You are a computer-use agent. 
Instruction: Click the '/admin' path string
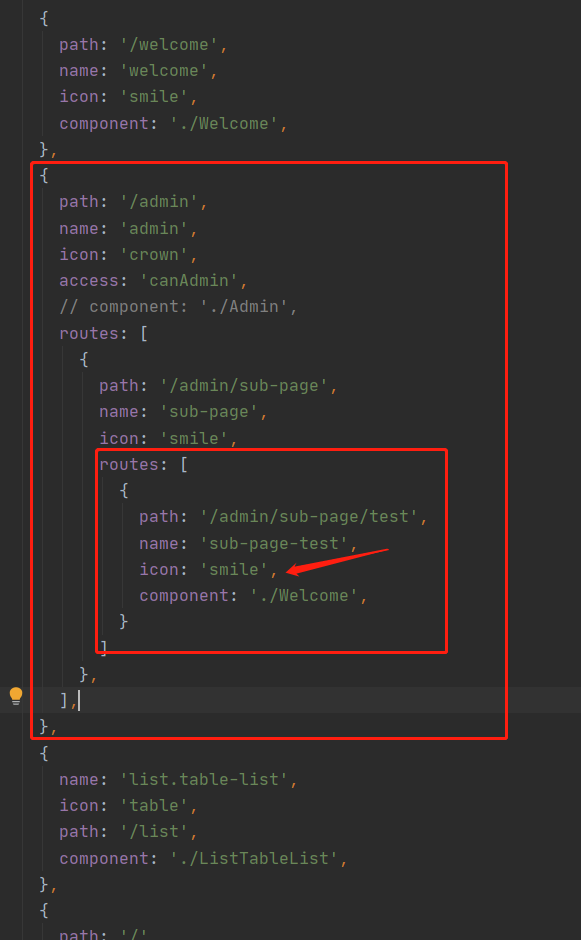tap(159, 202)
